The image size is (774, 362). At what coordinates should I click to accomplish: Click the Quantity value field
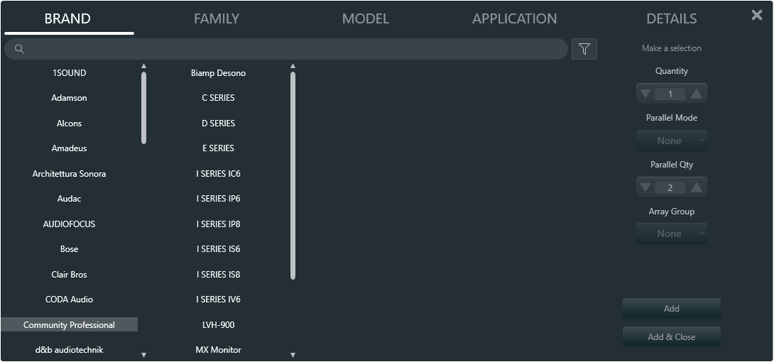click(670, 94)
